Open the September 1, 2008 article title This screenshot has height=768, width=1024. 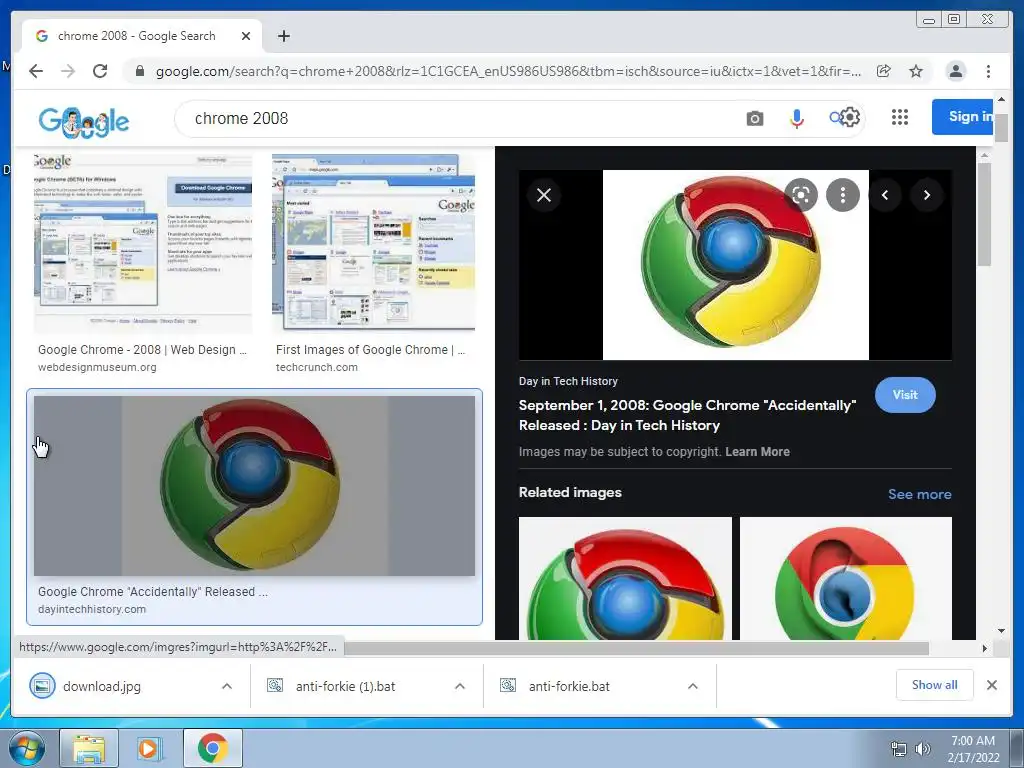pyautogui.click(x=687, y=415)
